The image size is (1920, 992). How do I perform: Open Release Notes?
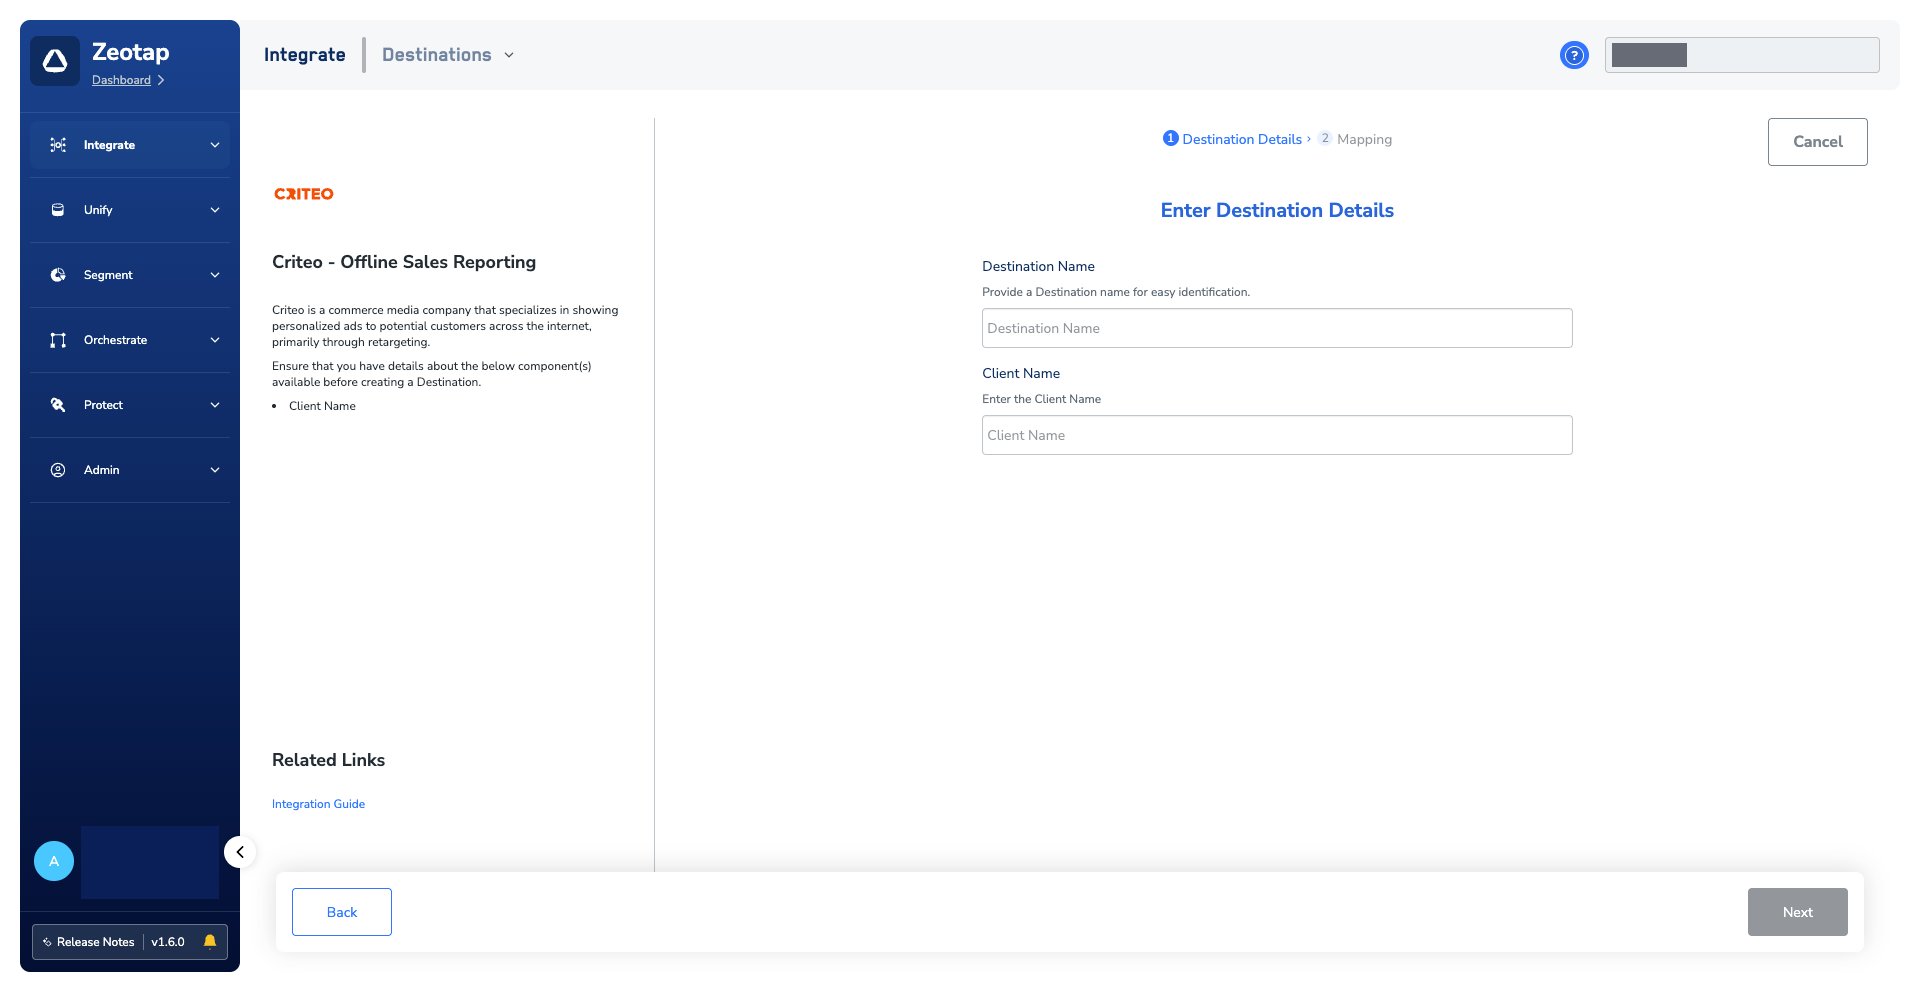pyautogui.click(x=95, y=942)
